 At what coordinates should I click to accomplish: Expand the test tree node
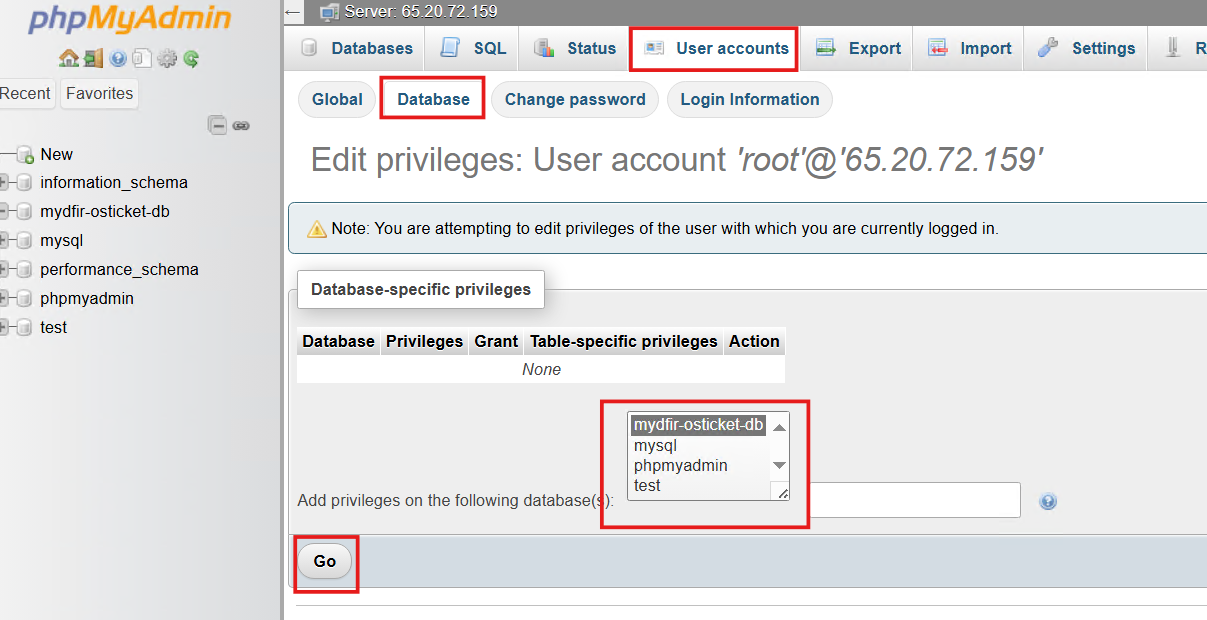(x=4, y=328)
